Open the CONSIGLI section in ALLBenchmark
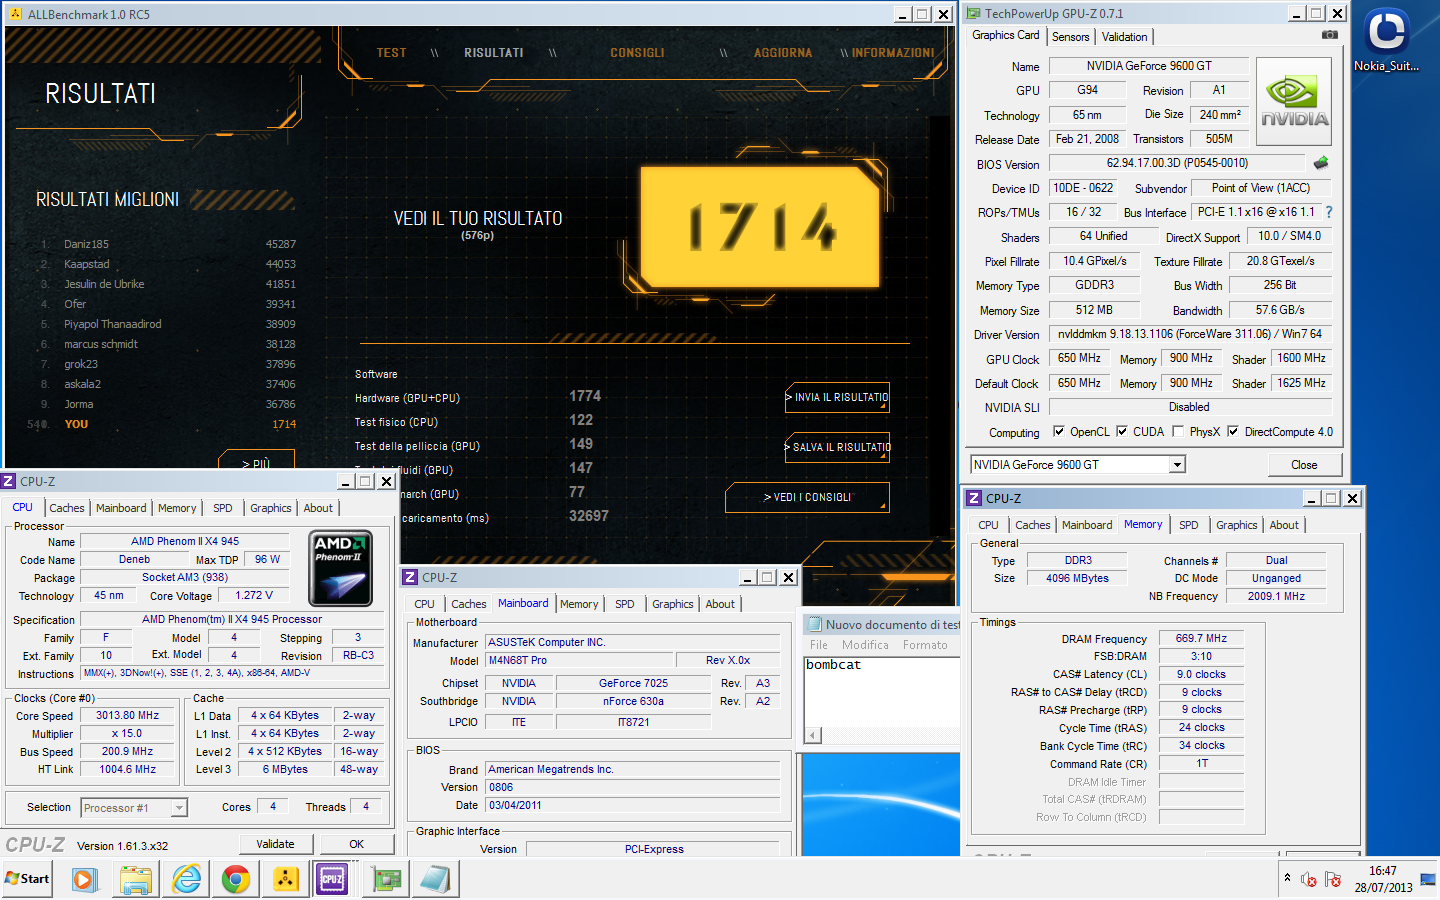The width and height of the screenshot is (1440, 900). (637, 53)
